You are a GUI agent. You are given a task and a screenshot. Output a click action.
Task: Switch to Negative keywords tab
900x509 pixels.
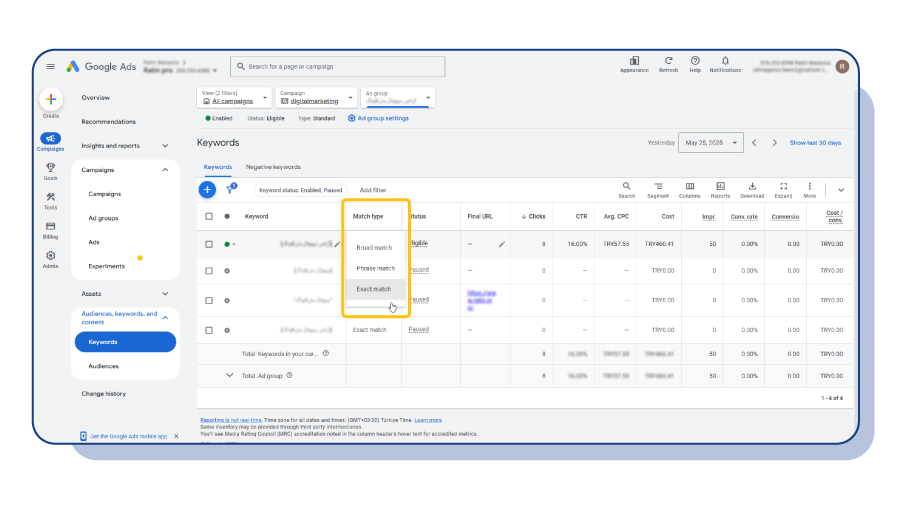pos(273,167)
